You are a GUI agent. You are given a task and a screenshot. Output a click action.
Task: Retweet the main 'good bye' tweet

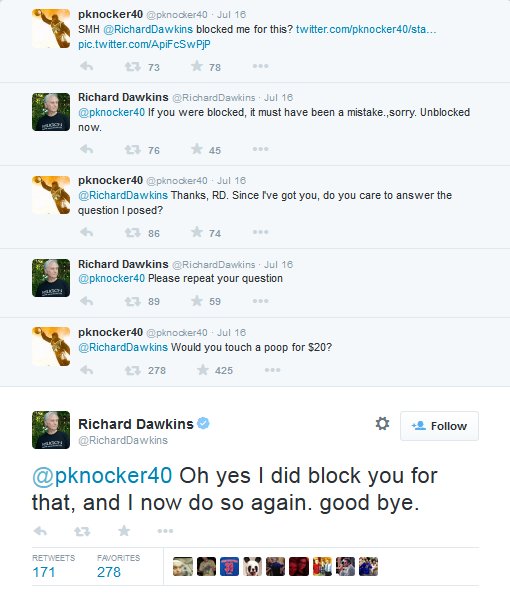tap(82, 532)
